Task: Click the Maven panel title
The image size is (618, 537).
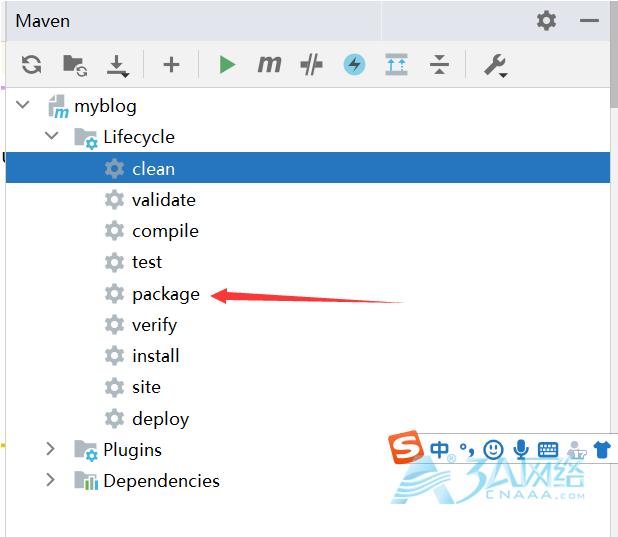Action: point(43,21)
